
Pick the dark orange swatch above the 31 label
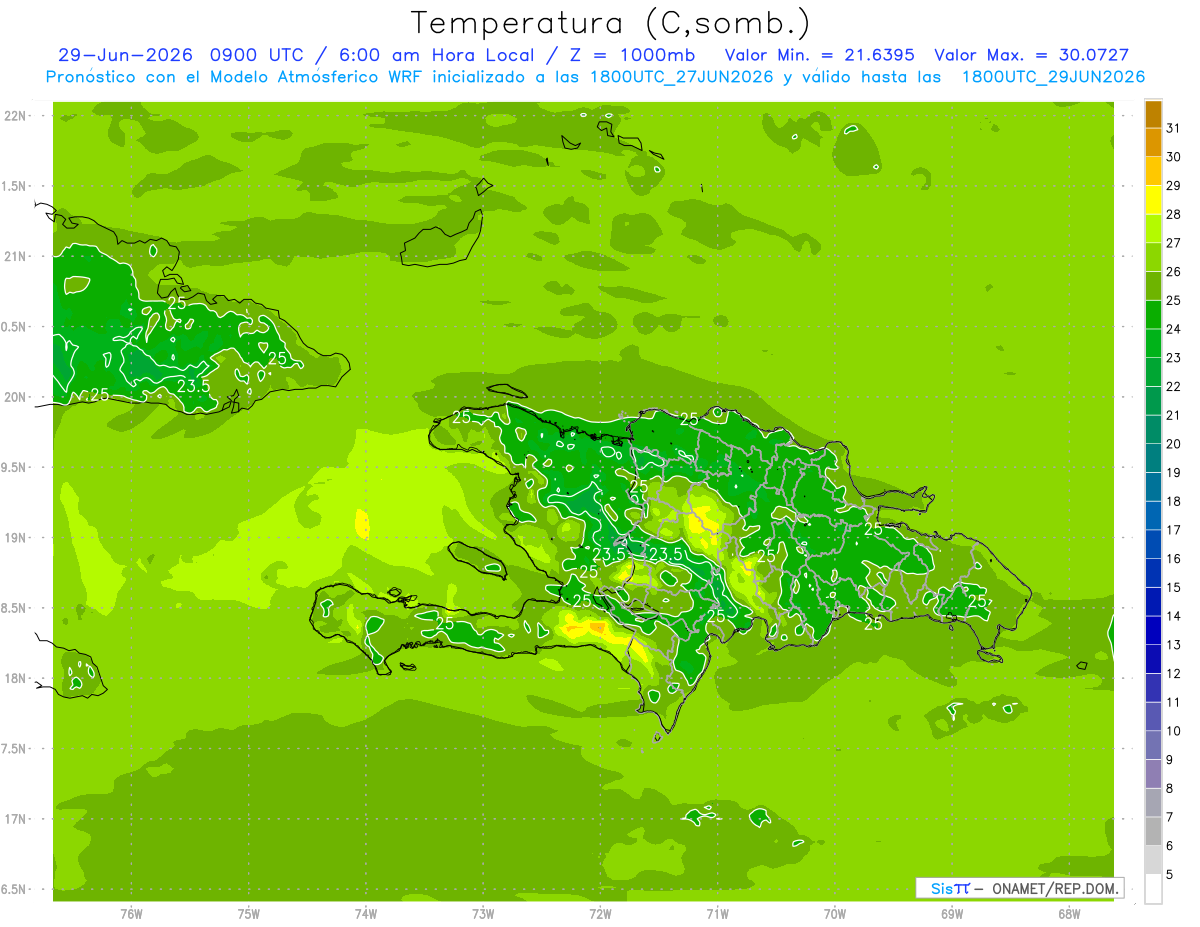pos(1153,114)
